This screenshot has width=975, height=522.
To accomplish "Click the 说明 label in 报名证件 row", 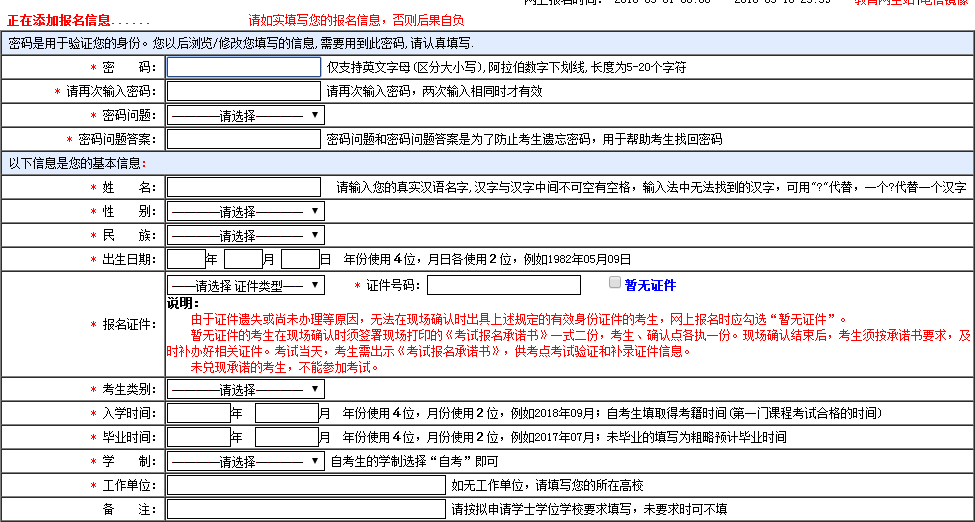I will pos(183,304).
